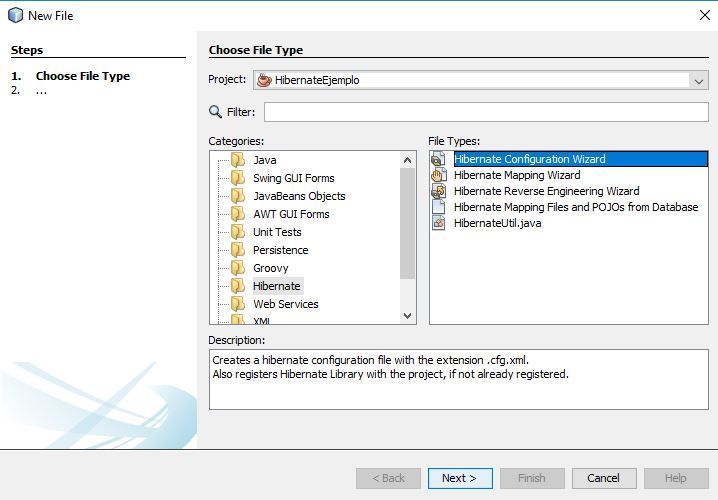Click the New File cube icon
The image size is (718, 500).
[x=15, y=15]
